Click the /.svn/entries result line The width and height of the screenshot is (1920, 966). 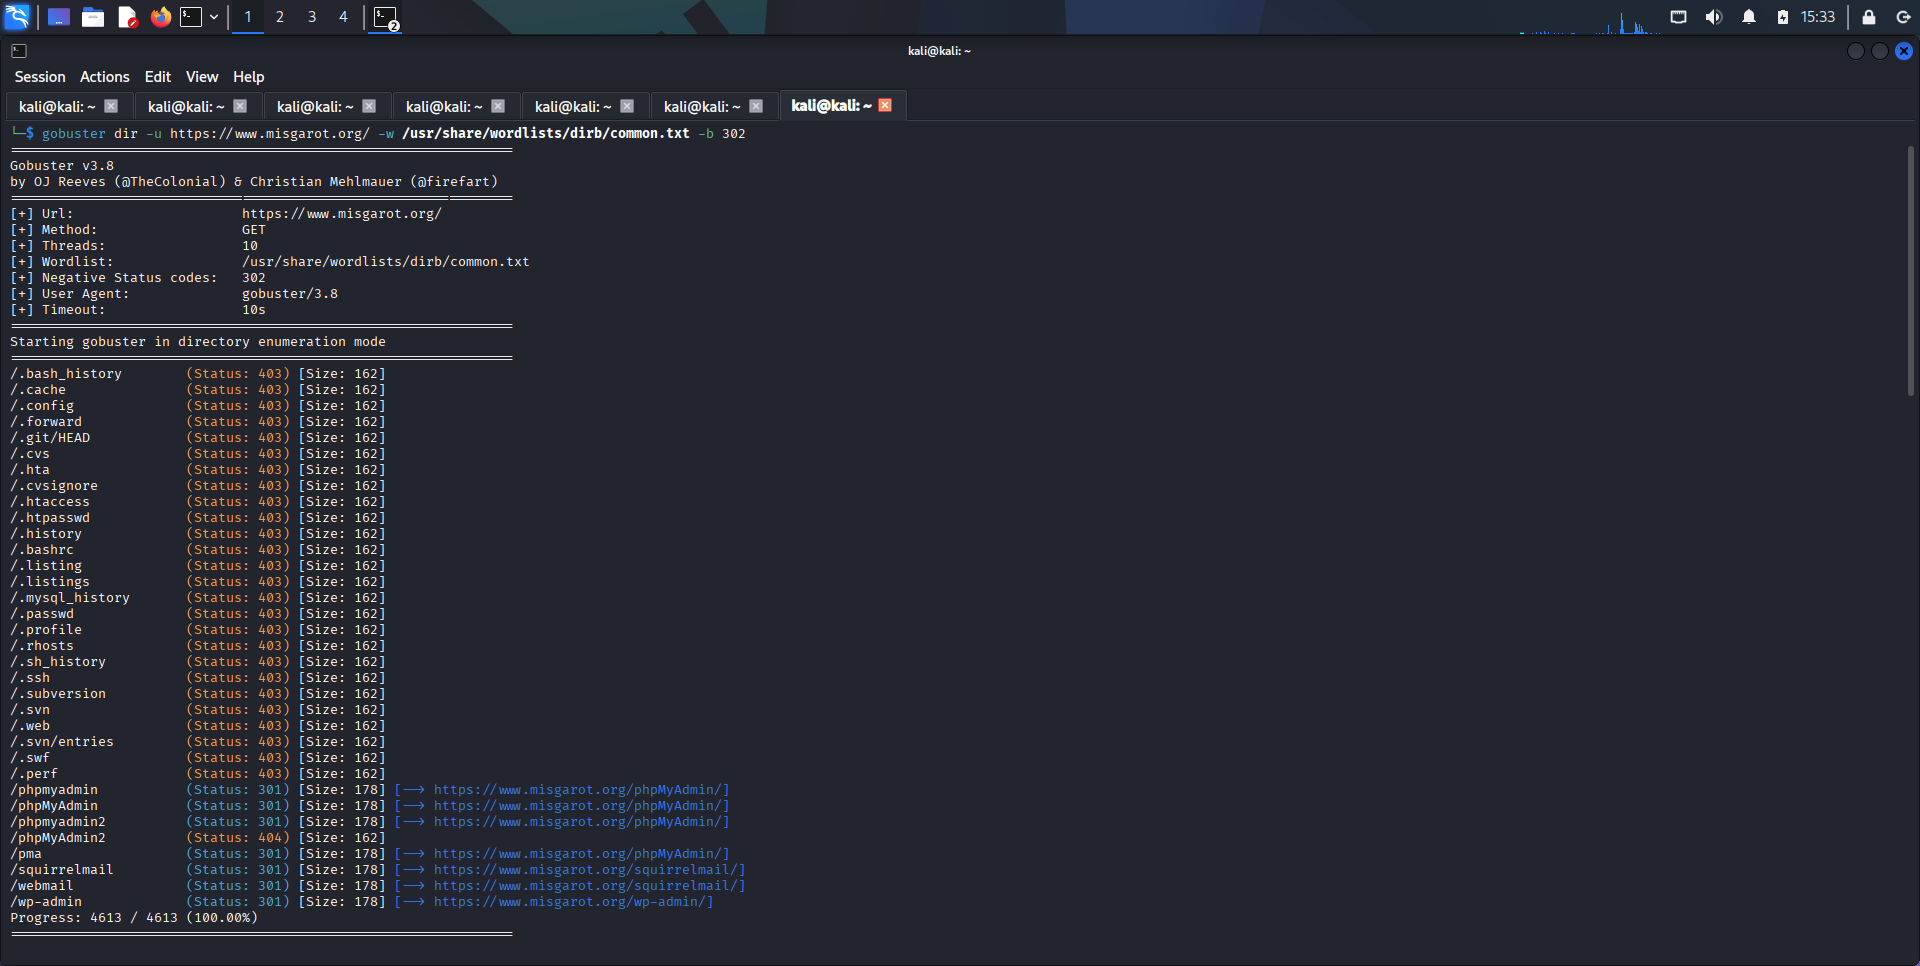tap(198, 742)
